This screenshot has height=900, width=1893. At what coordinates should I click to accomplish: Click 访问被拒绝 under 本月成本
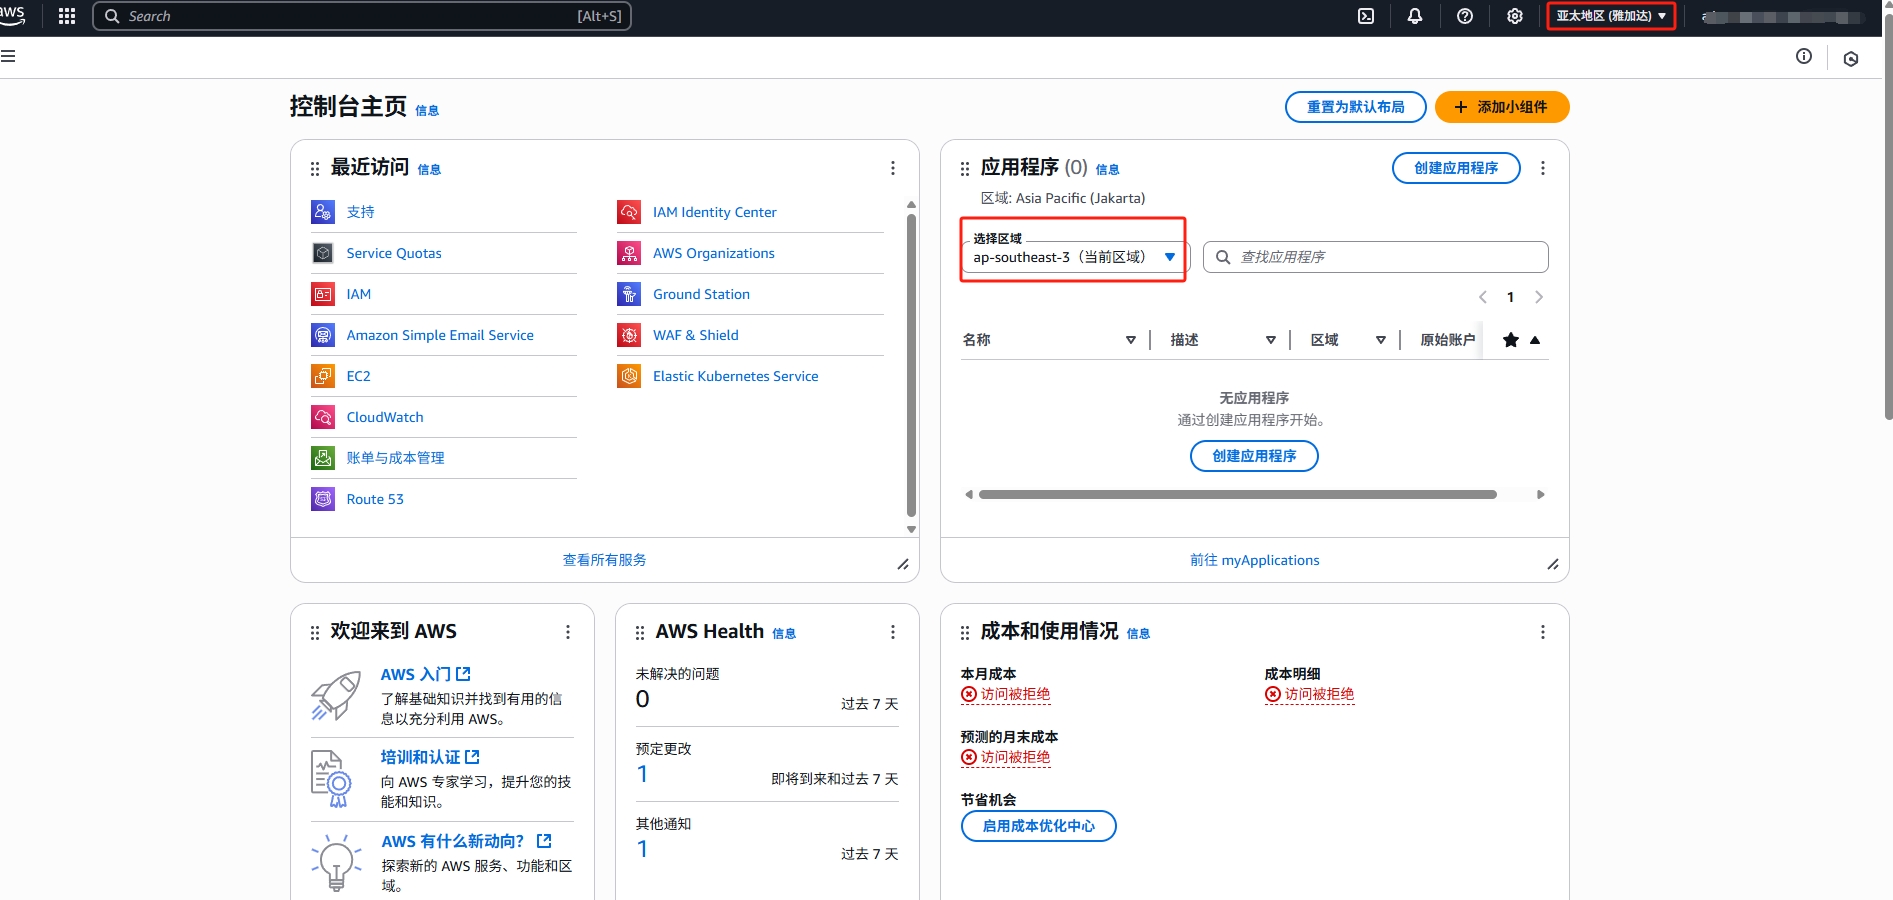point(1005,694)
